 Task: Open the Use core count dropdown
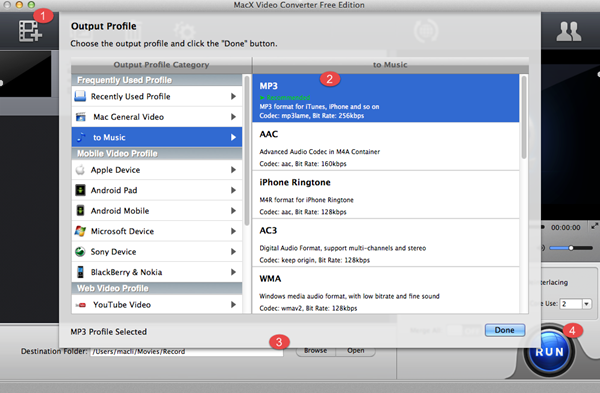(x=587, y=304)
